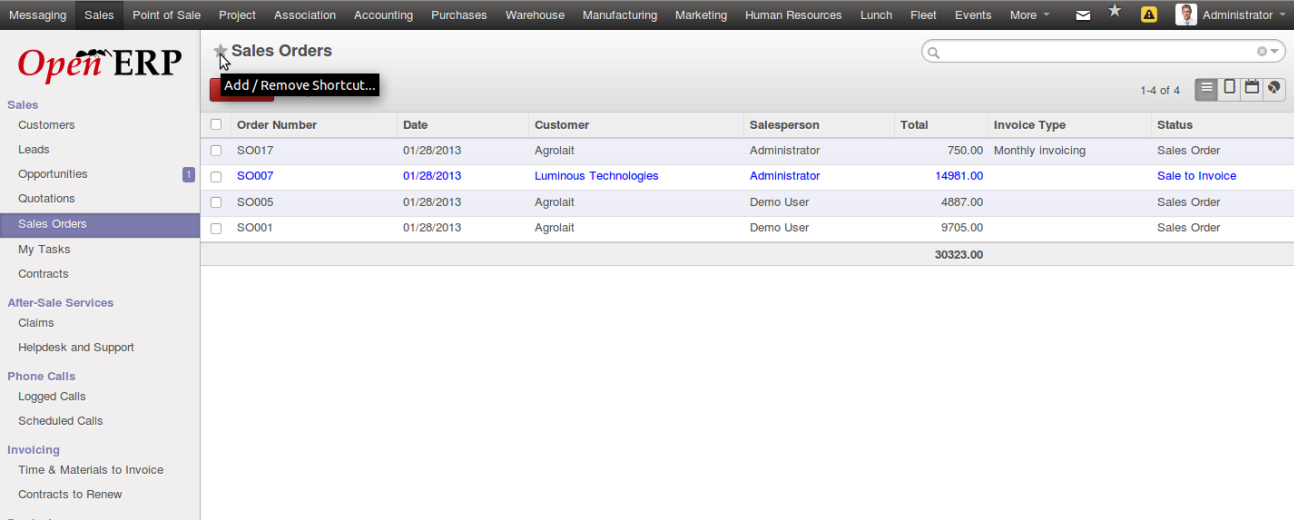Screen dimensions: 1294x520
Task: Sort by Salesperson column header
Action: tap(785, 125)
